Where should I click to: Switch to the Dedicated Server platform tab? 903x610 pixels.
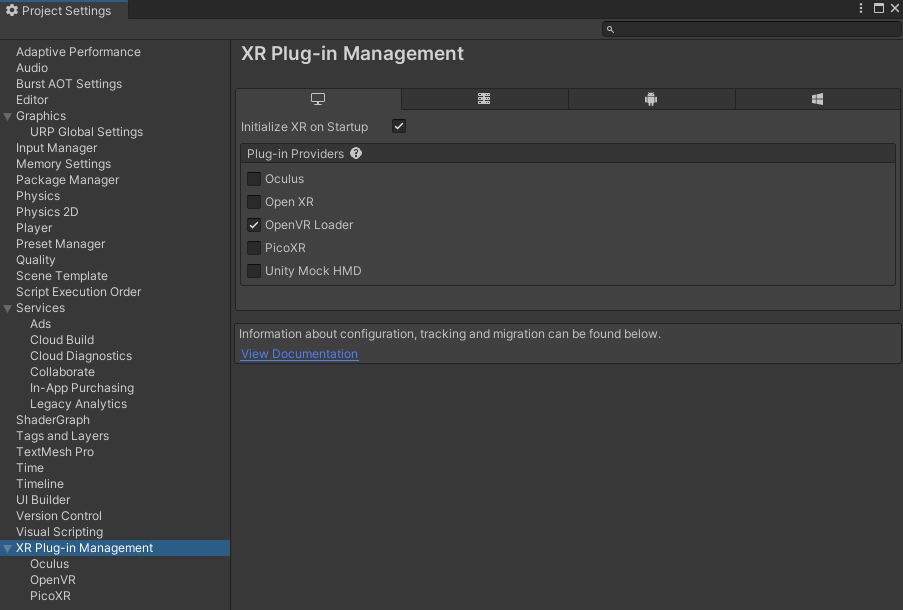point(484,99)
